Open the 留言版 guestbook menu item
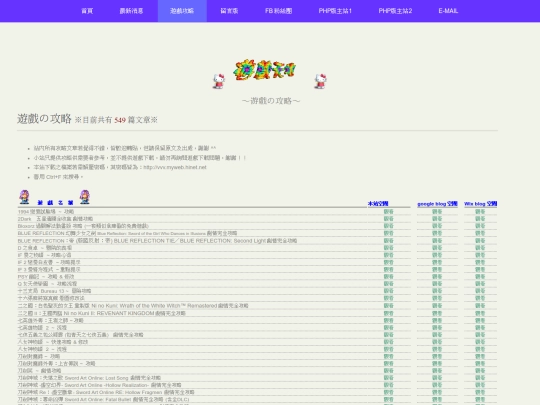Image resolution: width=540 pixels, height=405 pixels. pyautogui.click(x=229, y=11)
